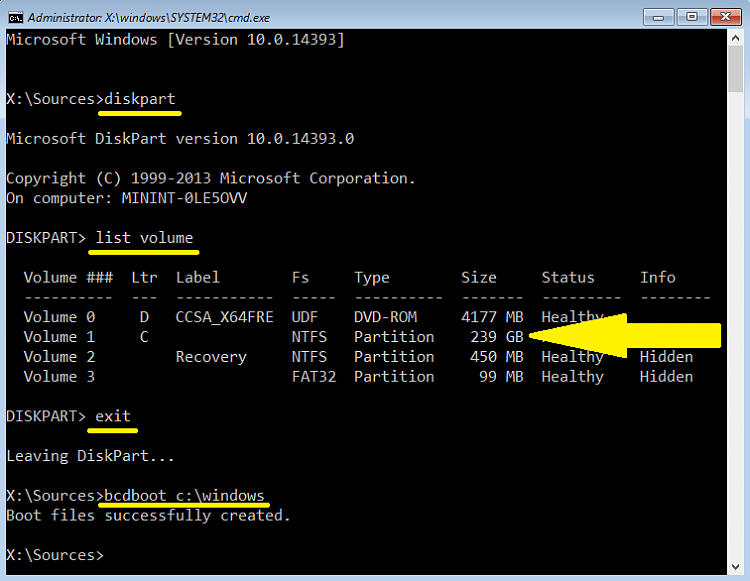Click 'Partition' in the Volume 3 row
The image size is (750, 581).
click(394, 376)
